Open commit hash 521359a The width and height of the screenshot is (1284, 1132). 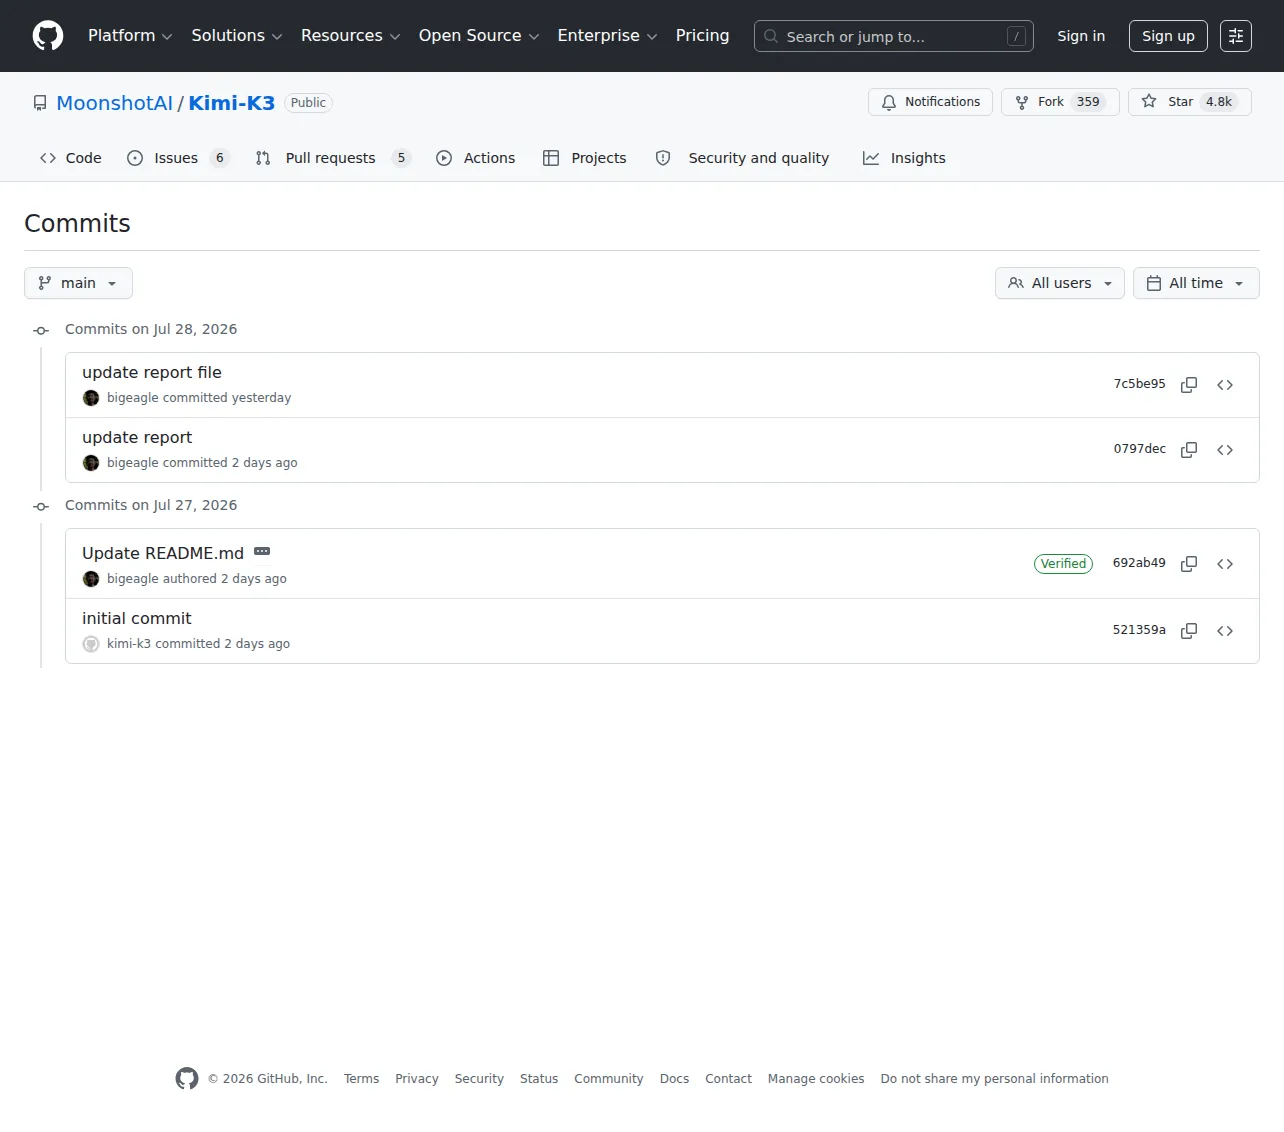[1139, 630]
